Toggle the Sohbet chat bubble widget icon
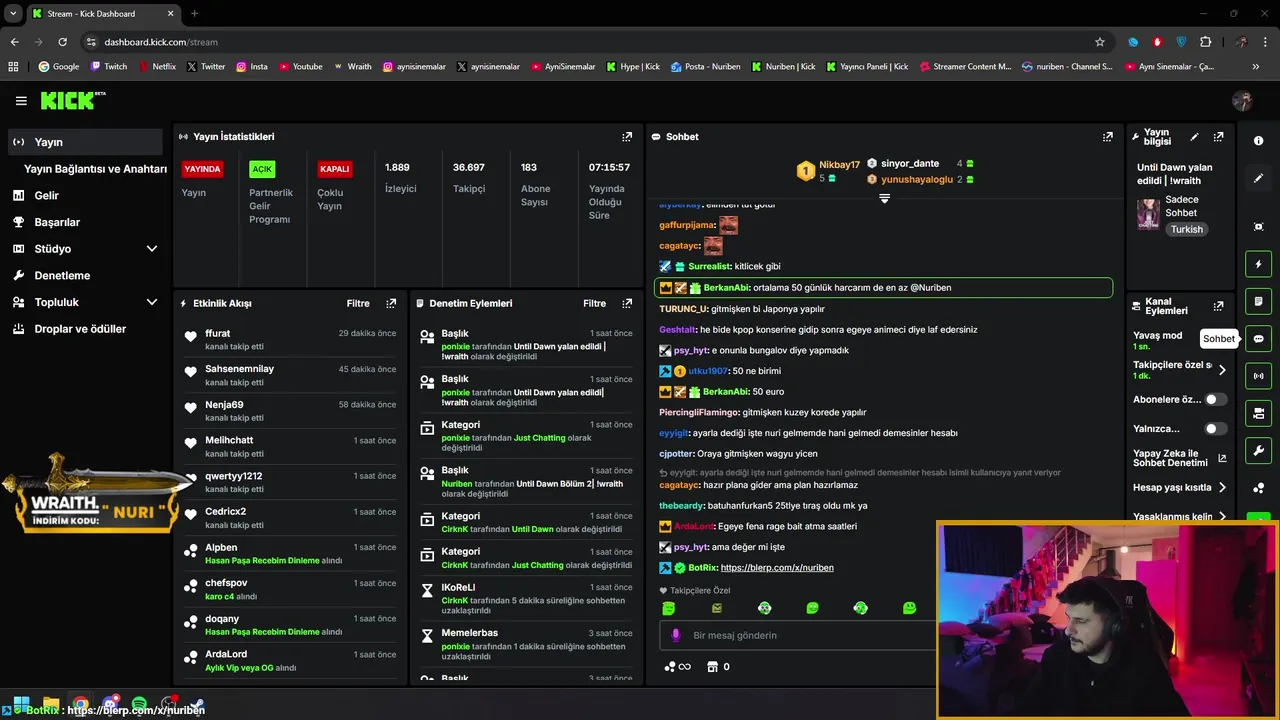Screen dimensions: 1280x720 [1258, 338]
